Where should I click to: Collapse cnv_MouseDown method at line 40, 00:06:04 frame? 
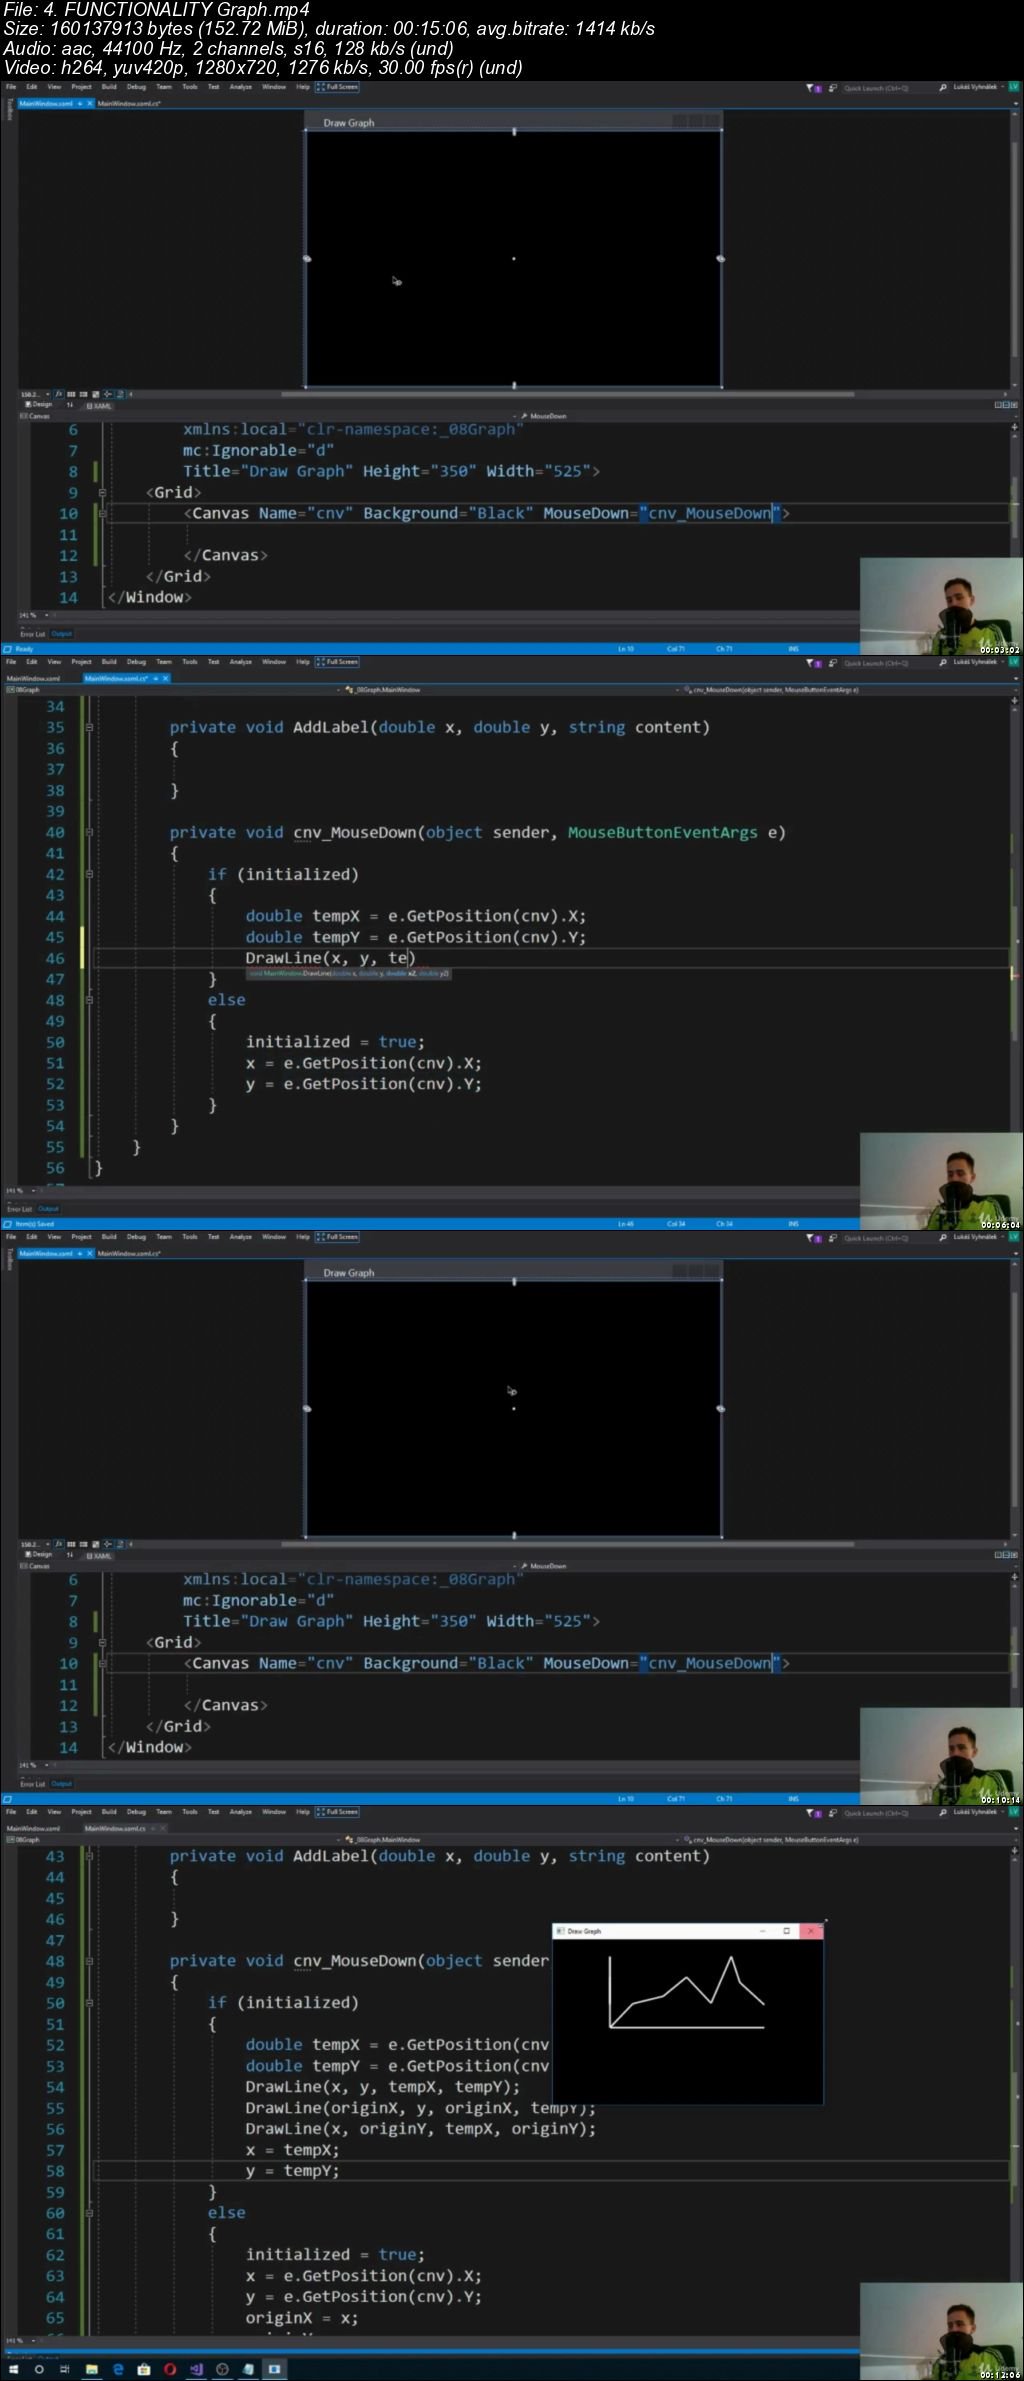(x=89, y=833)
